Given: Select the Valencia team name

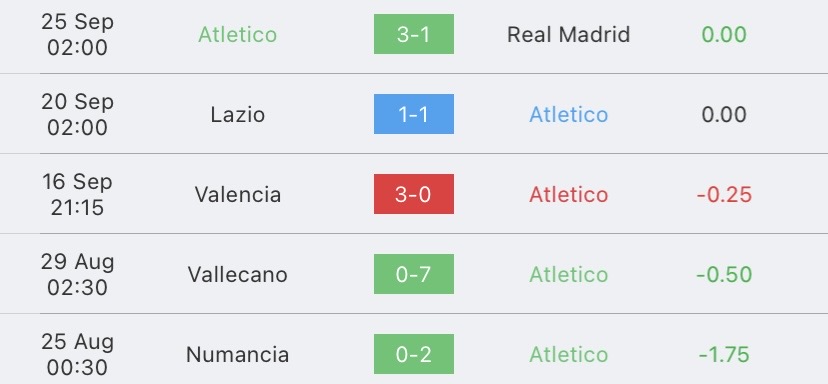Looking at the screenshot, I should pyautogui.click(x=238, y=194).
